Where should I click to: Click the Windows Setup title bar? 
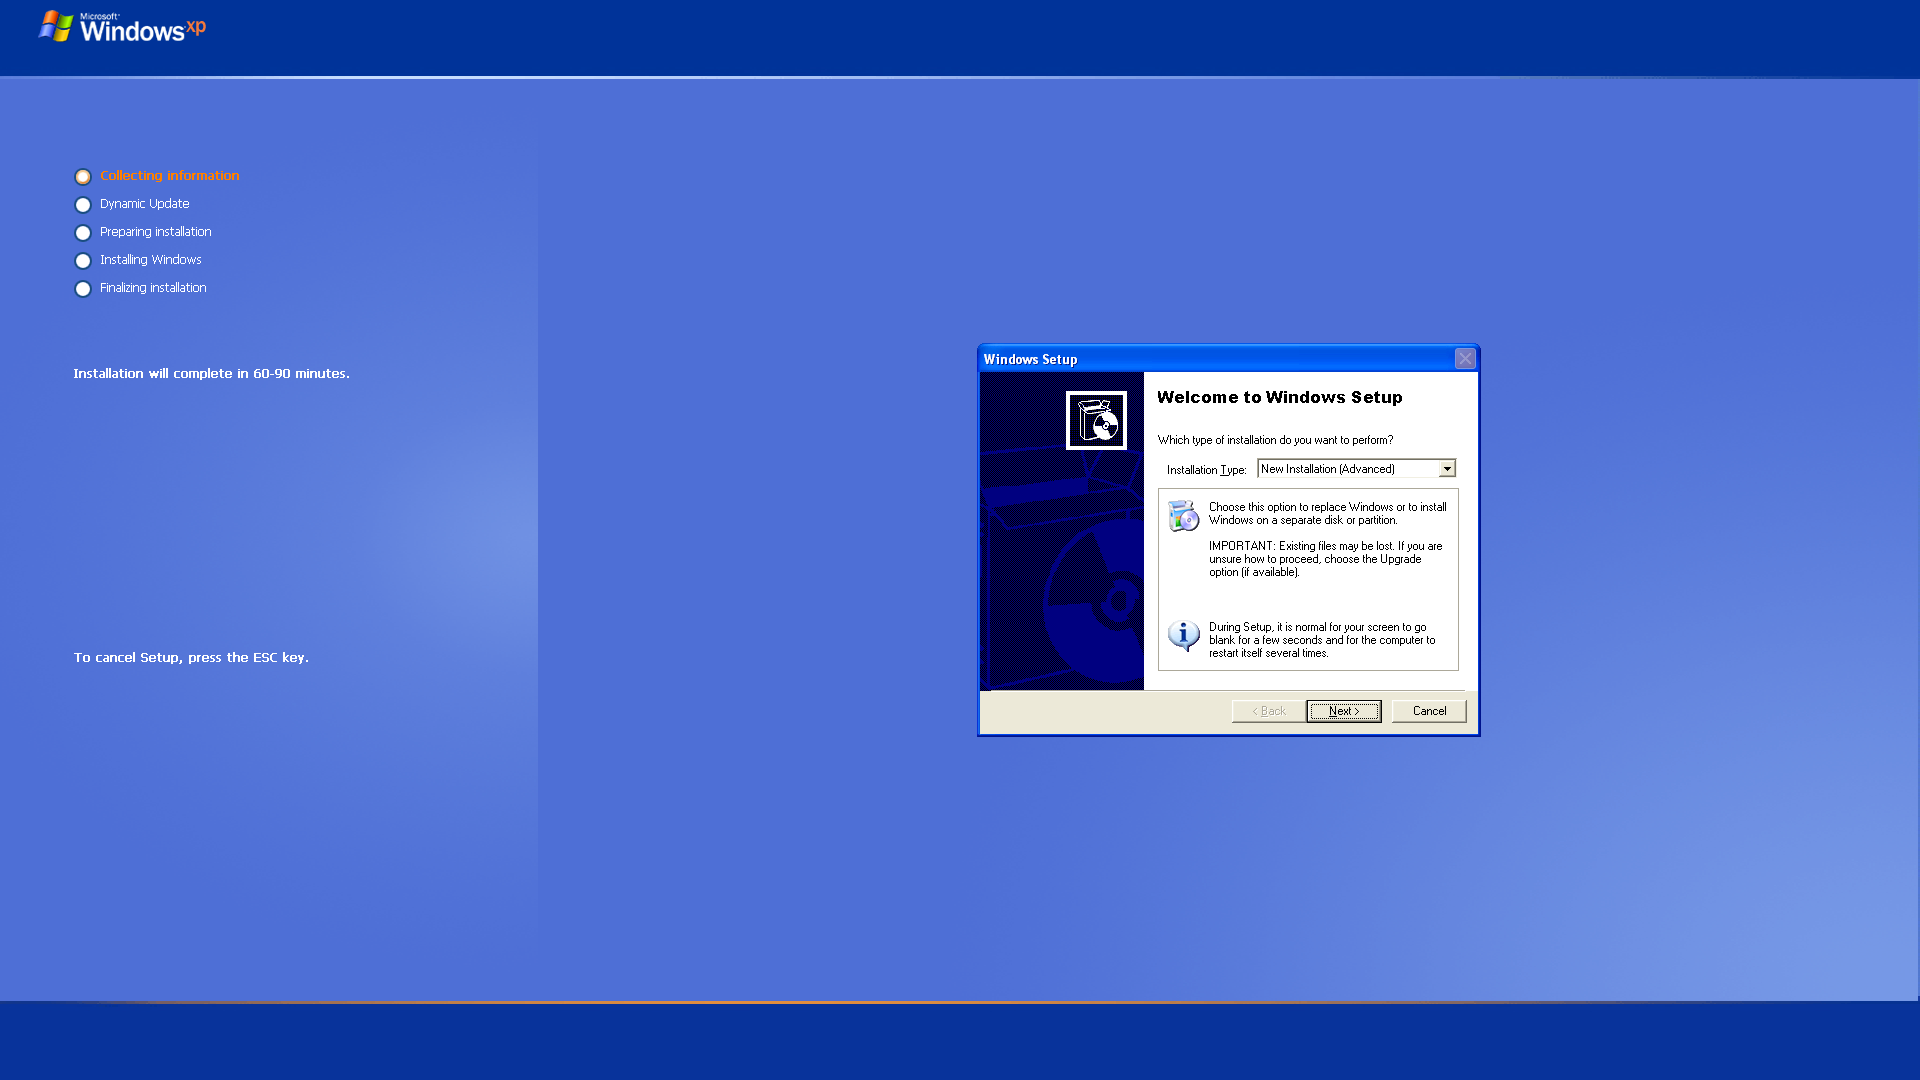tap(1200, 359)
